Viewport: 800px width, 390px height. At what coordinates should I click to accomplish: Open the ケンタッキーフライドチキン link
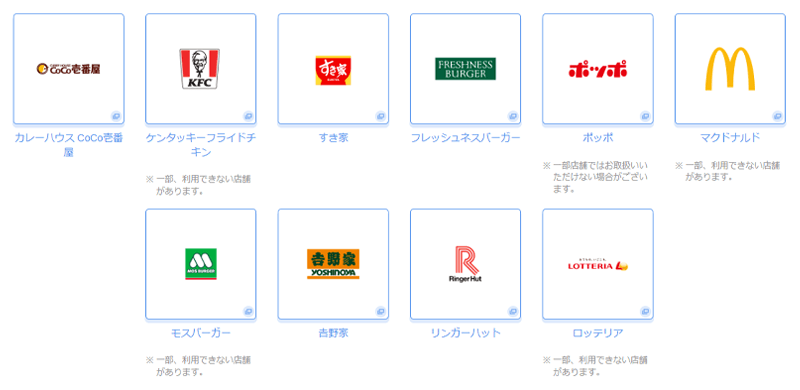click(201, 144)
